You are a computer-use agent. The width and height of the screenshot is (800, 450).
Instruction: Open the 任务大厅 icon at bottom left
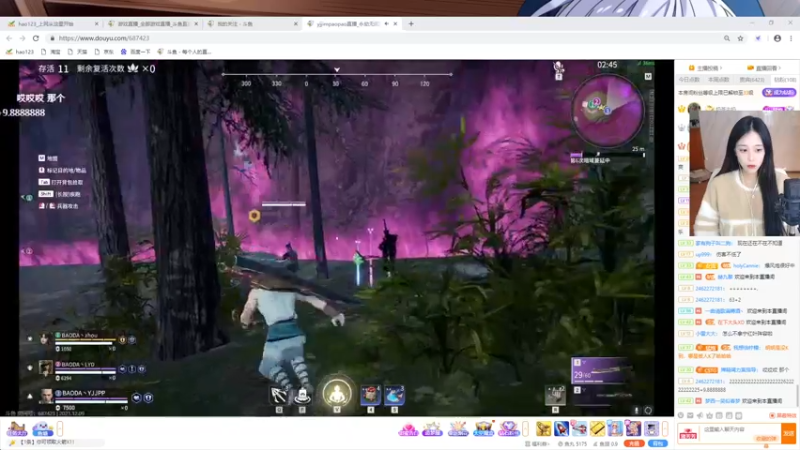(16, 429)
